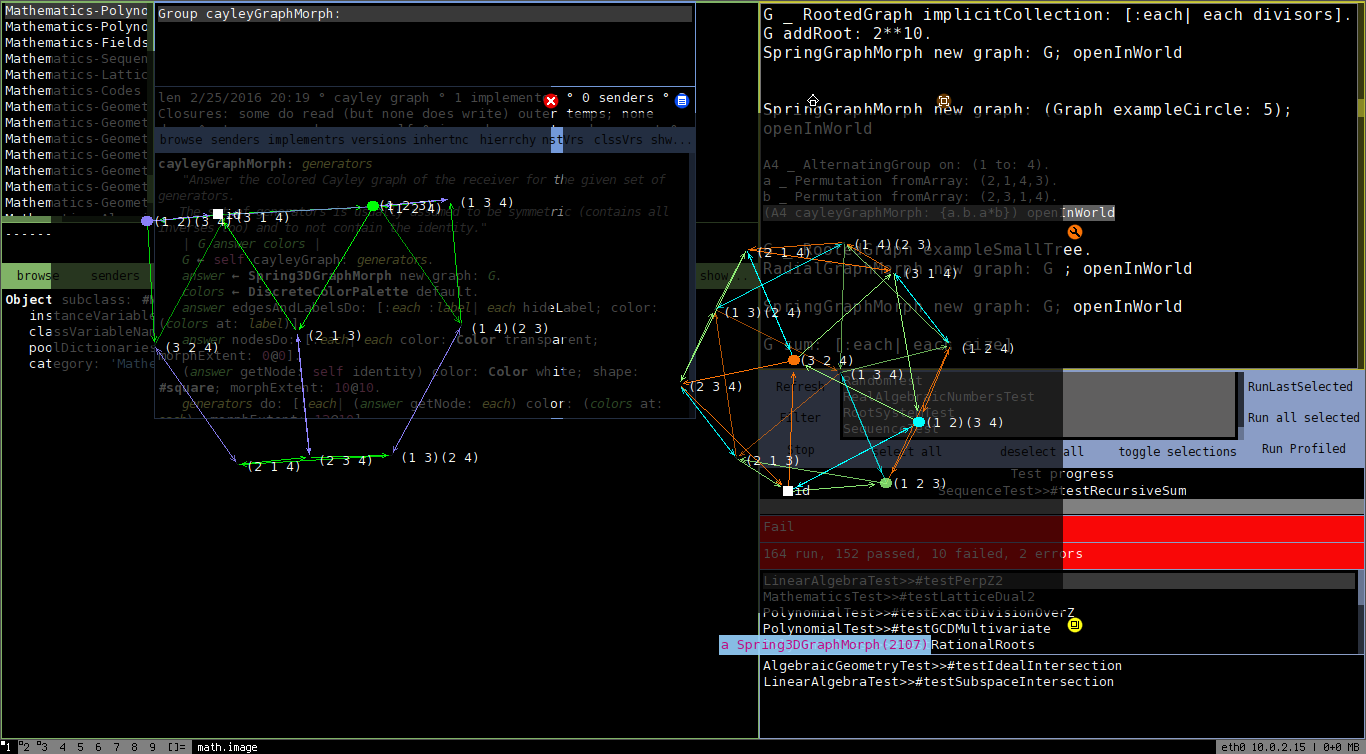This screenshot has height=754, width=1366.
Task: Click the 'eth0 10.0.2.15' network status
Action: pos(1266,747)
